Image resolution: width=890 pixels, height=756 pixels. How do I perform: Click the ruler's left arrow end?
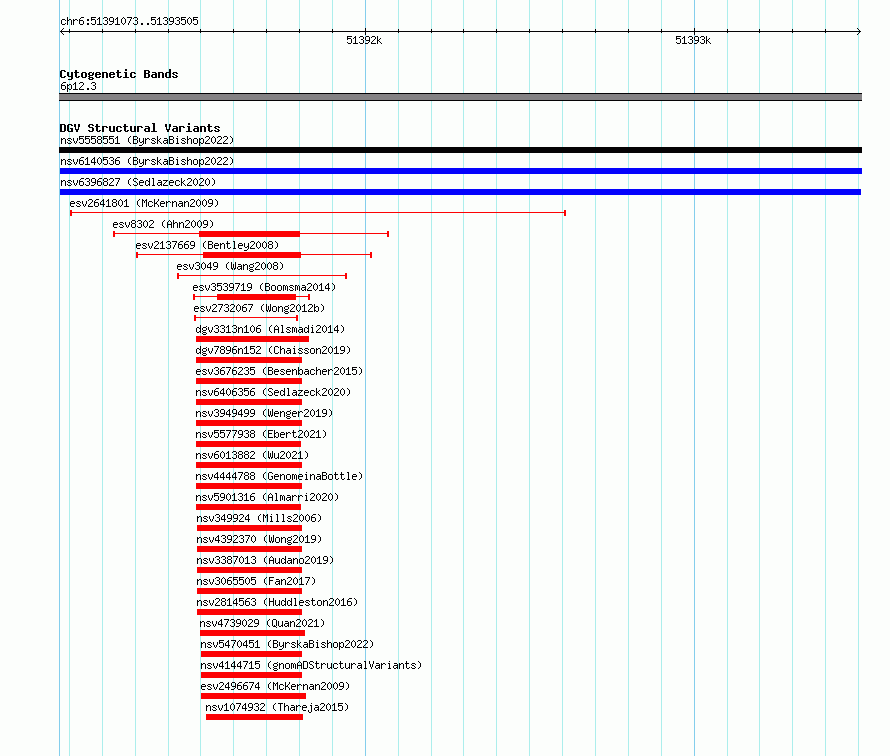[x=63, y=32]
